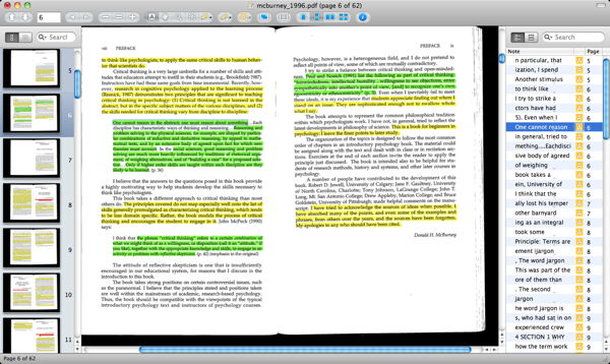Show notes list in right sidebar

click(517, 37)
